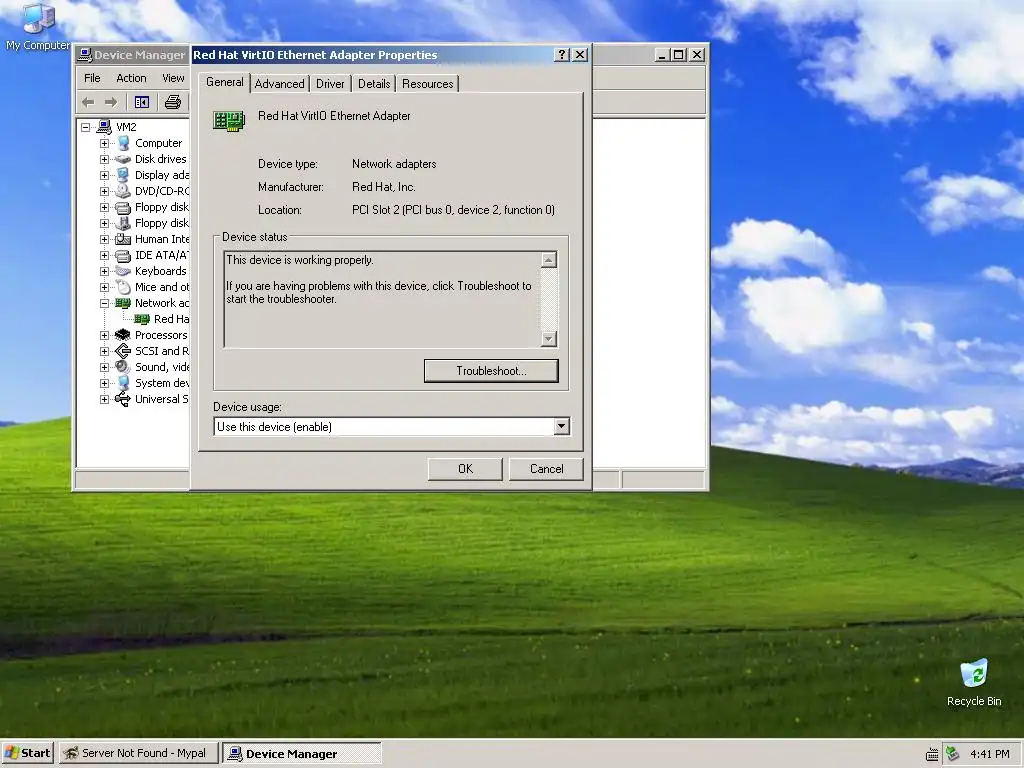Select the IDE ATA/ATAPI controllers icon

click(123, 255)
